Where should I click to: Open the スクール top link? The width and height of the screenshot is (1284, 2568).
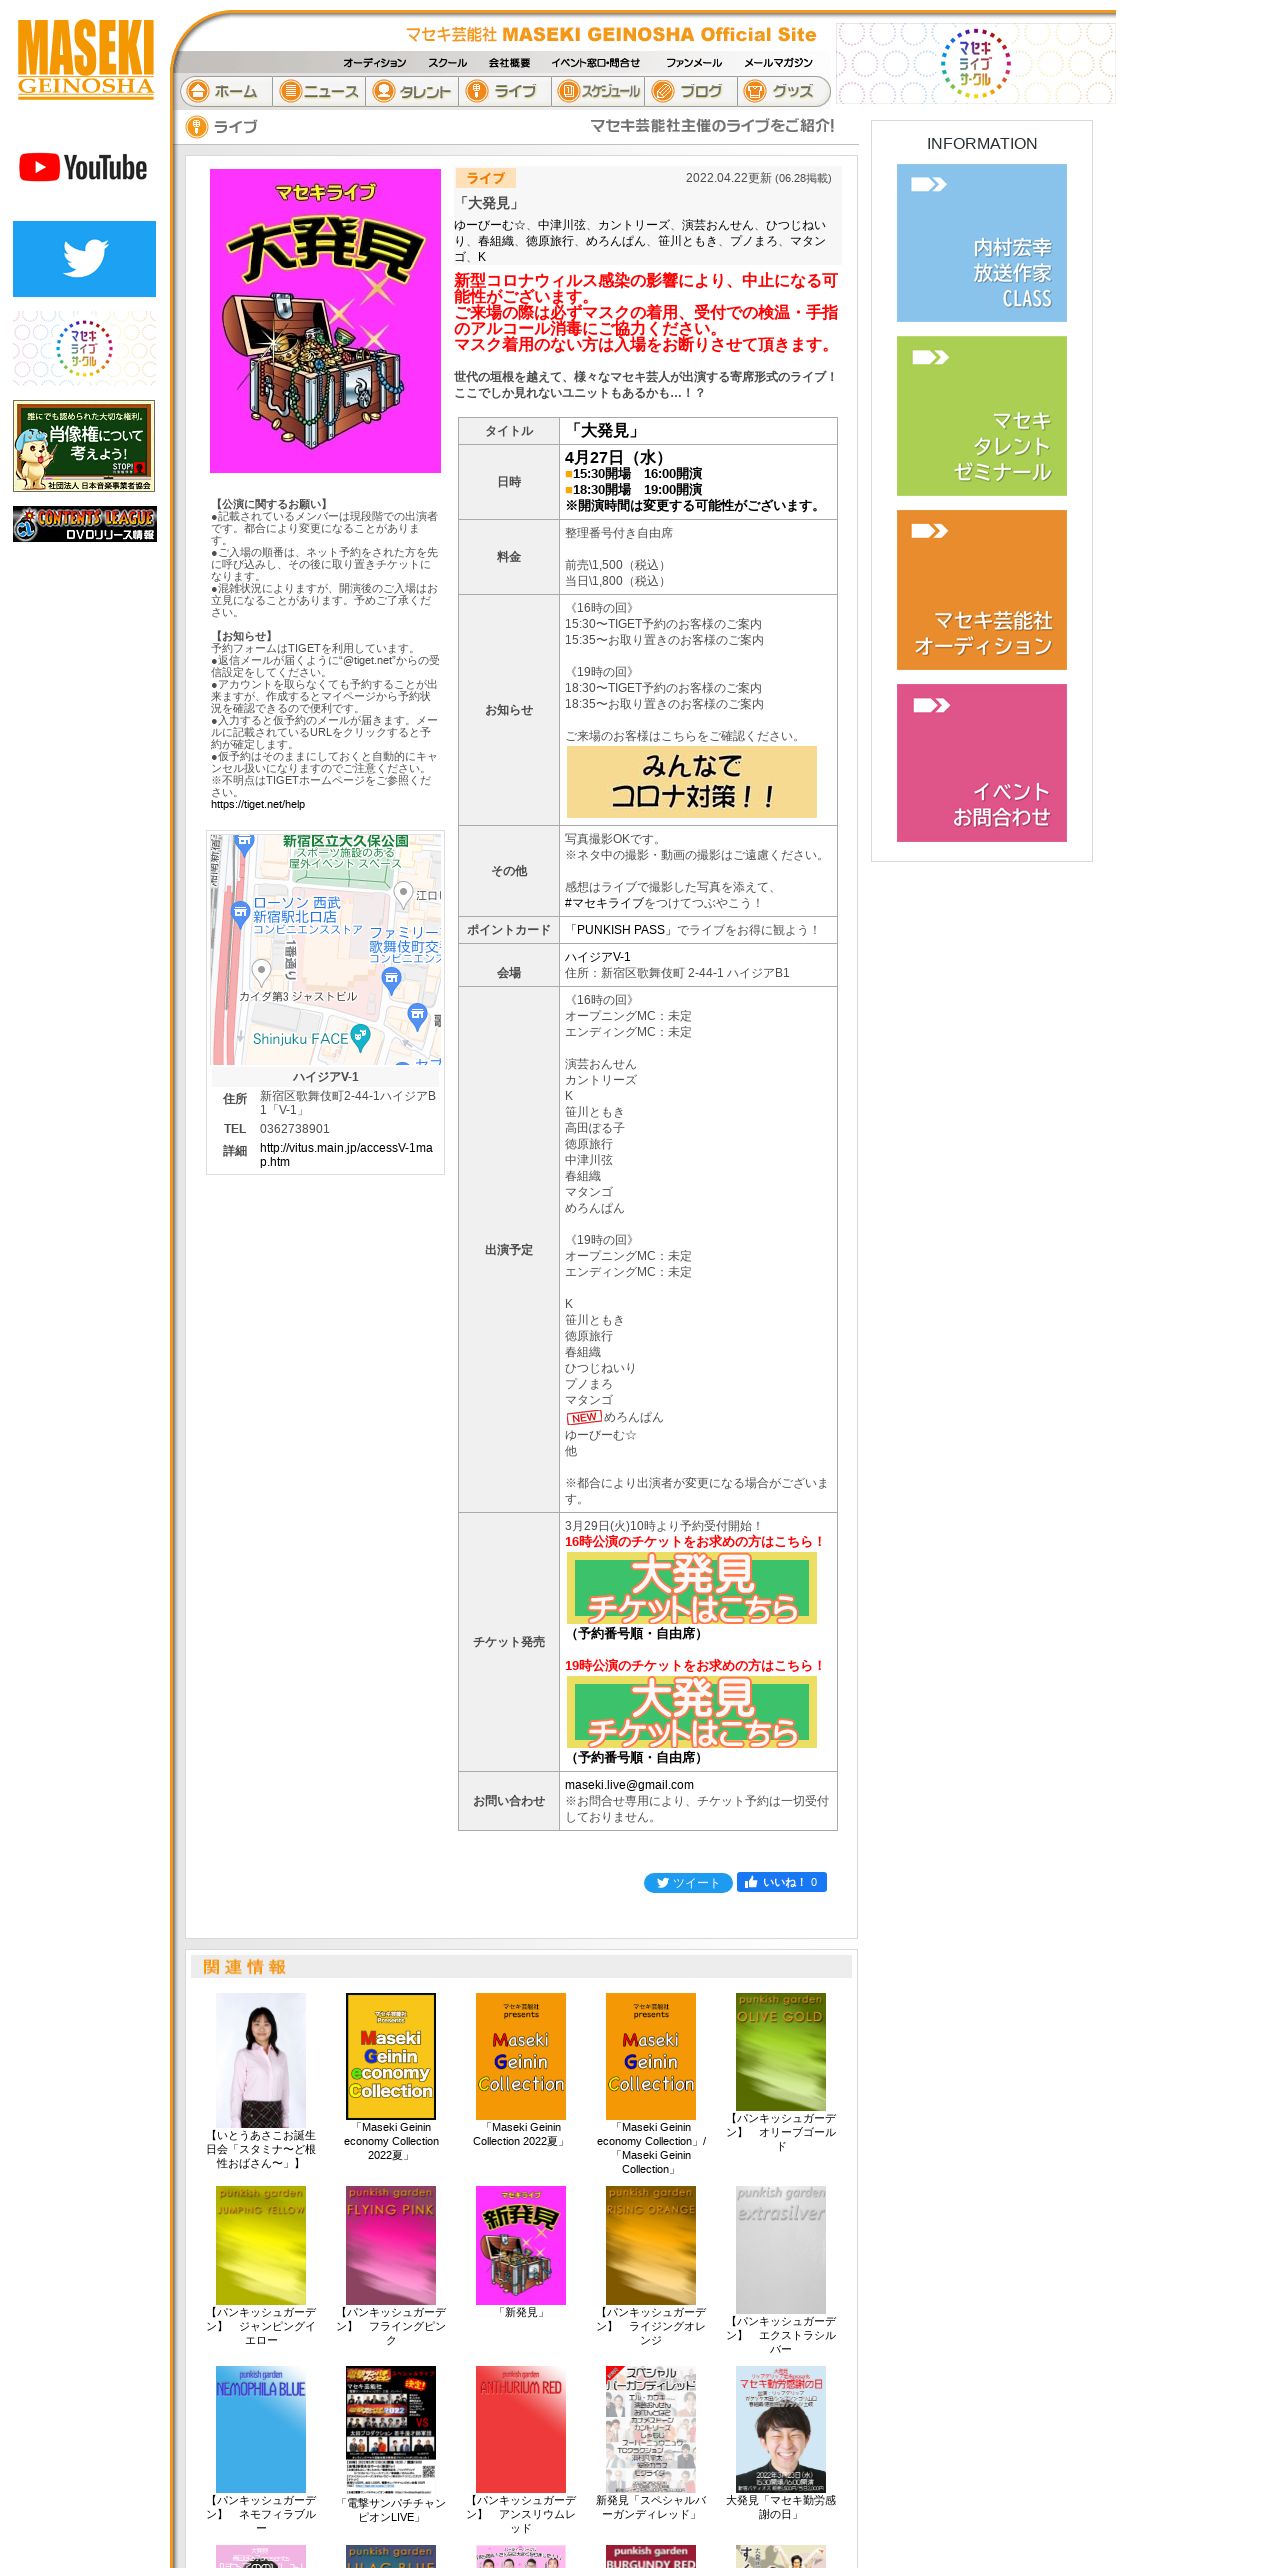click(447, 63)
